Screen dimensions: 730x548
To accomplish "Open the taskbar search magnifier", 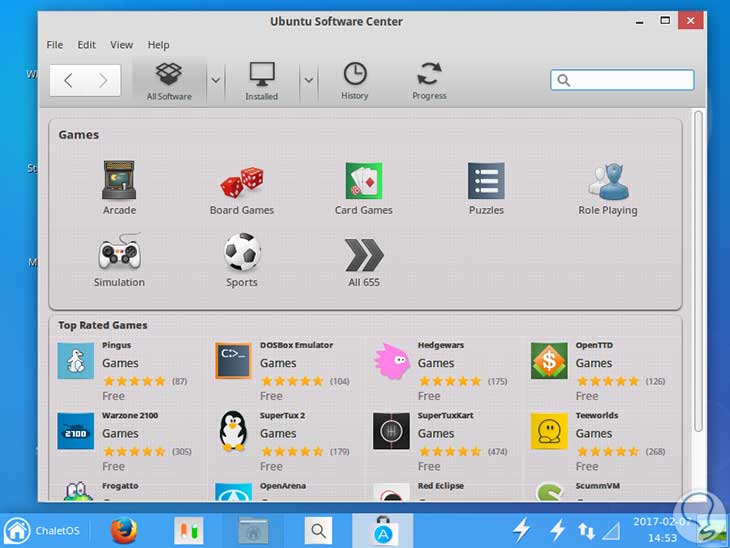I will tap(318, 530).
